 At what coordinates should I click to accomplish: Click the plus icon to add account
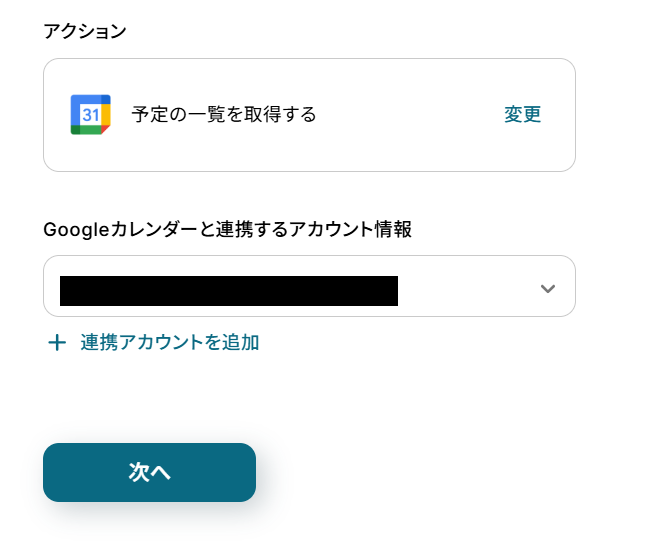57,343
